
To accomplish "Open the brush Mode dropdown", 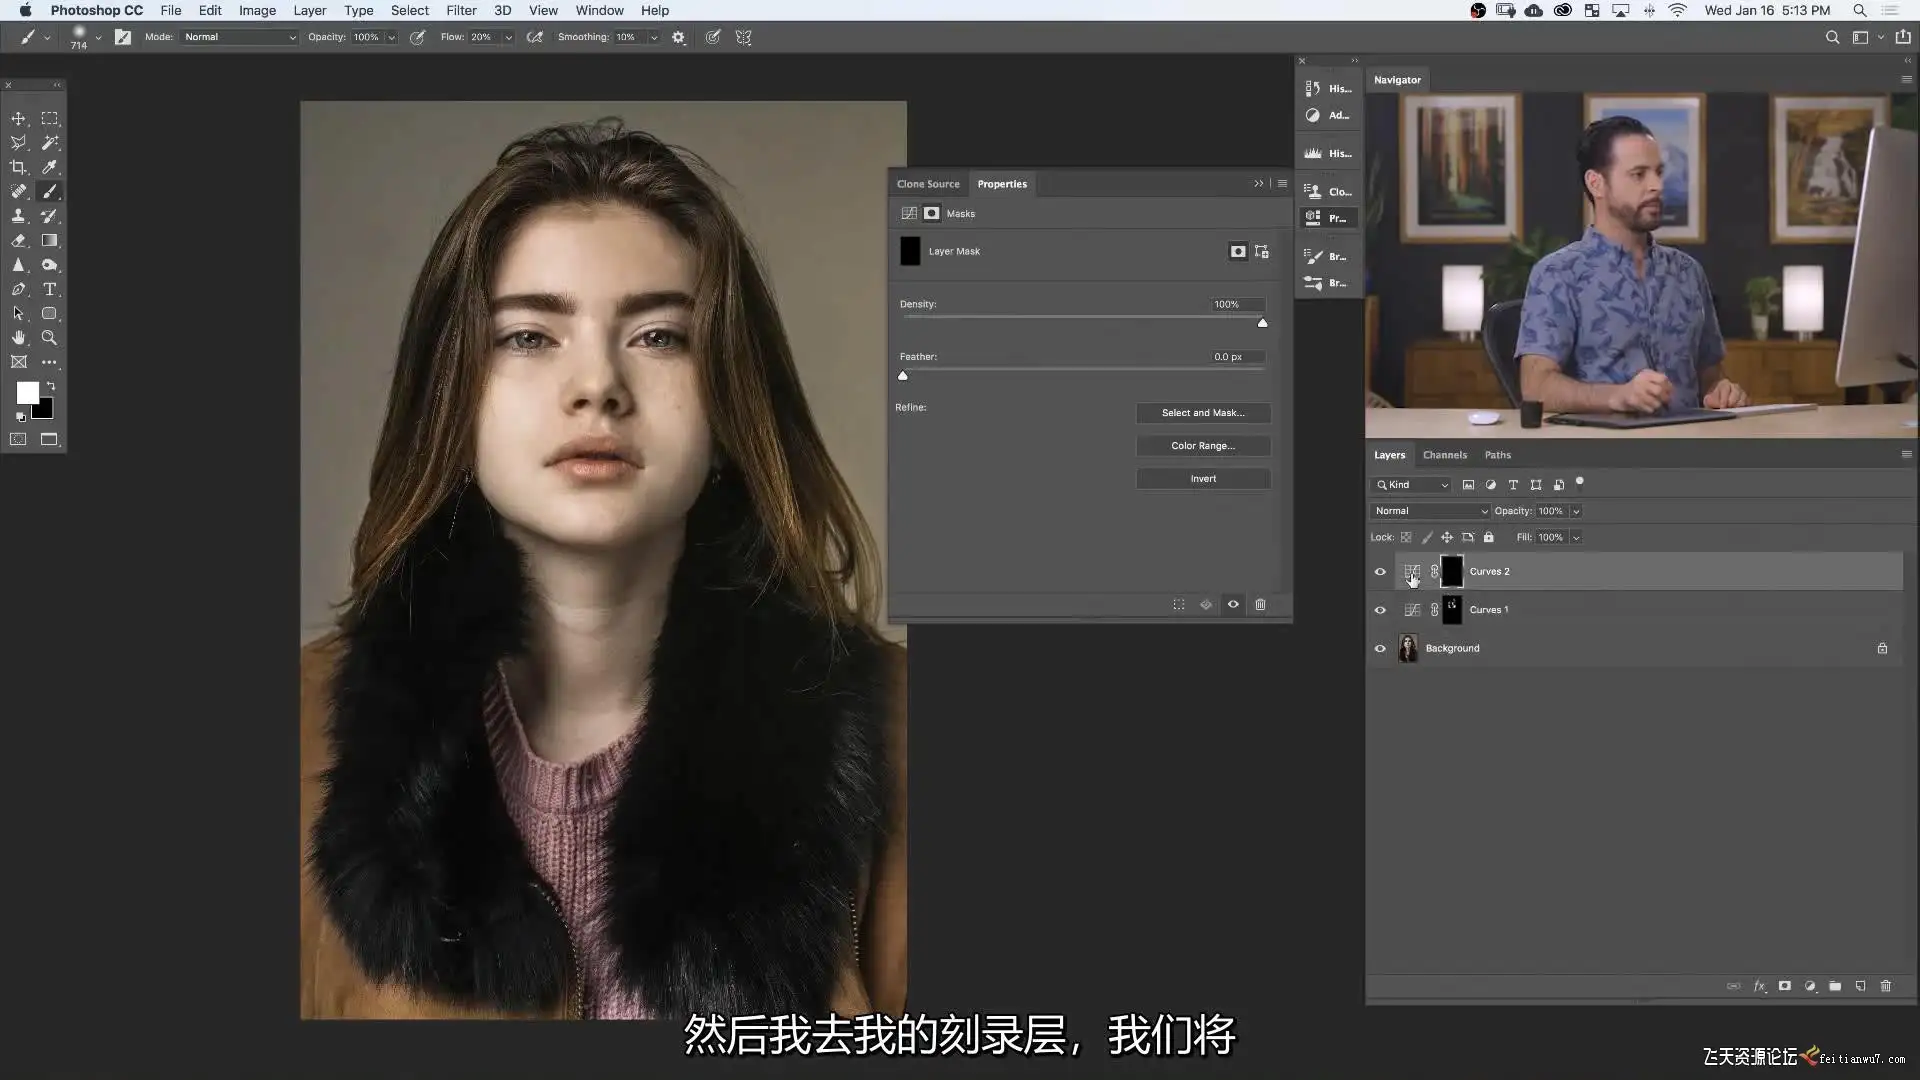I will click(240, 37).
